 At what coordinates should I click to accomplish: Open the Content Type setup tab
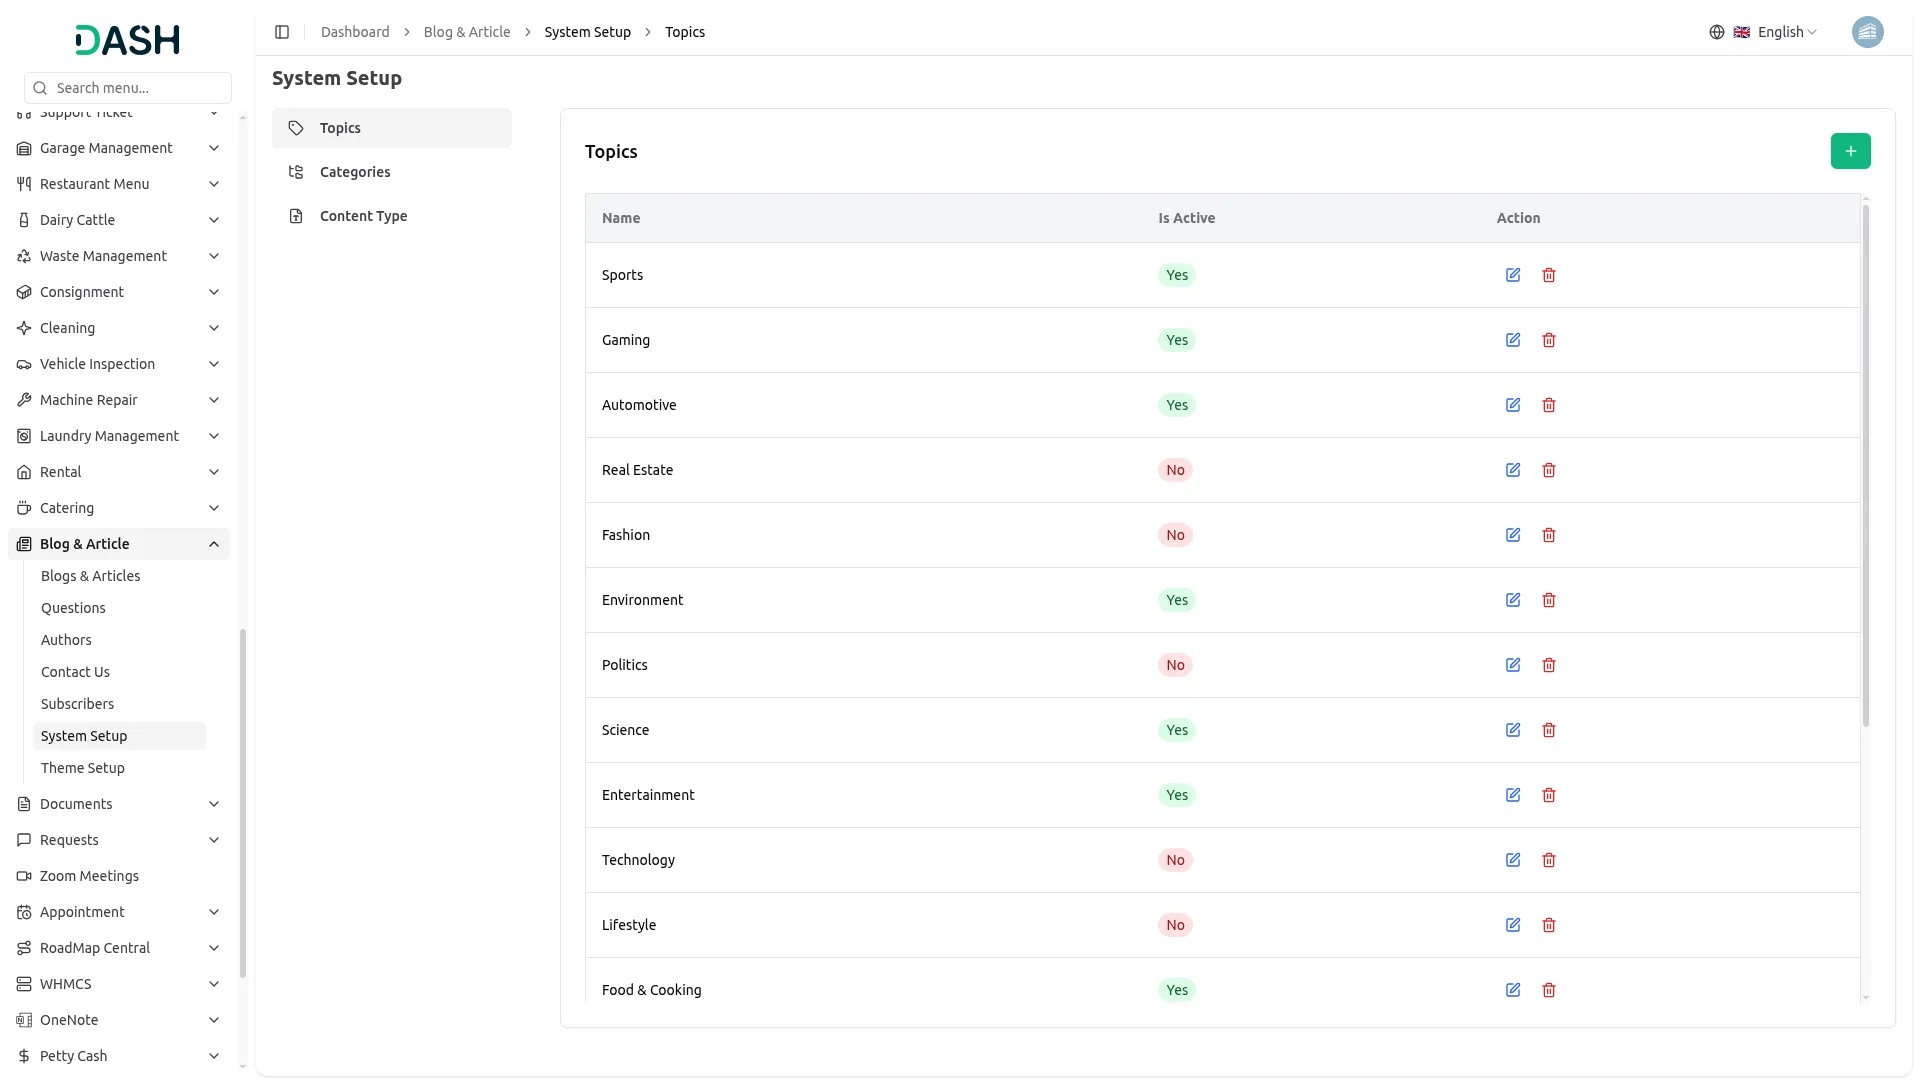point(363,216)
